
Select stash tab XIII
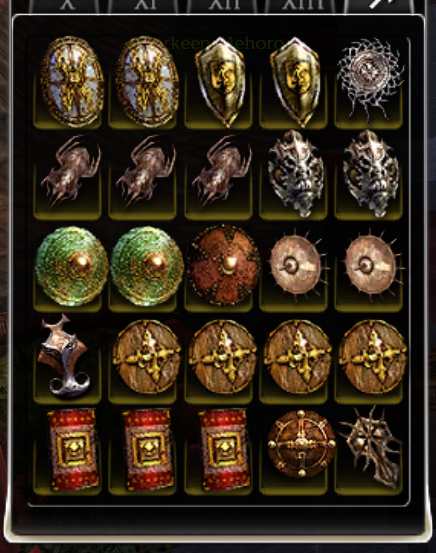tap(303, 5)
